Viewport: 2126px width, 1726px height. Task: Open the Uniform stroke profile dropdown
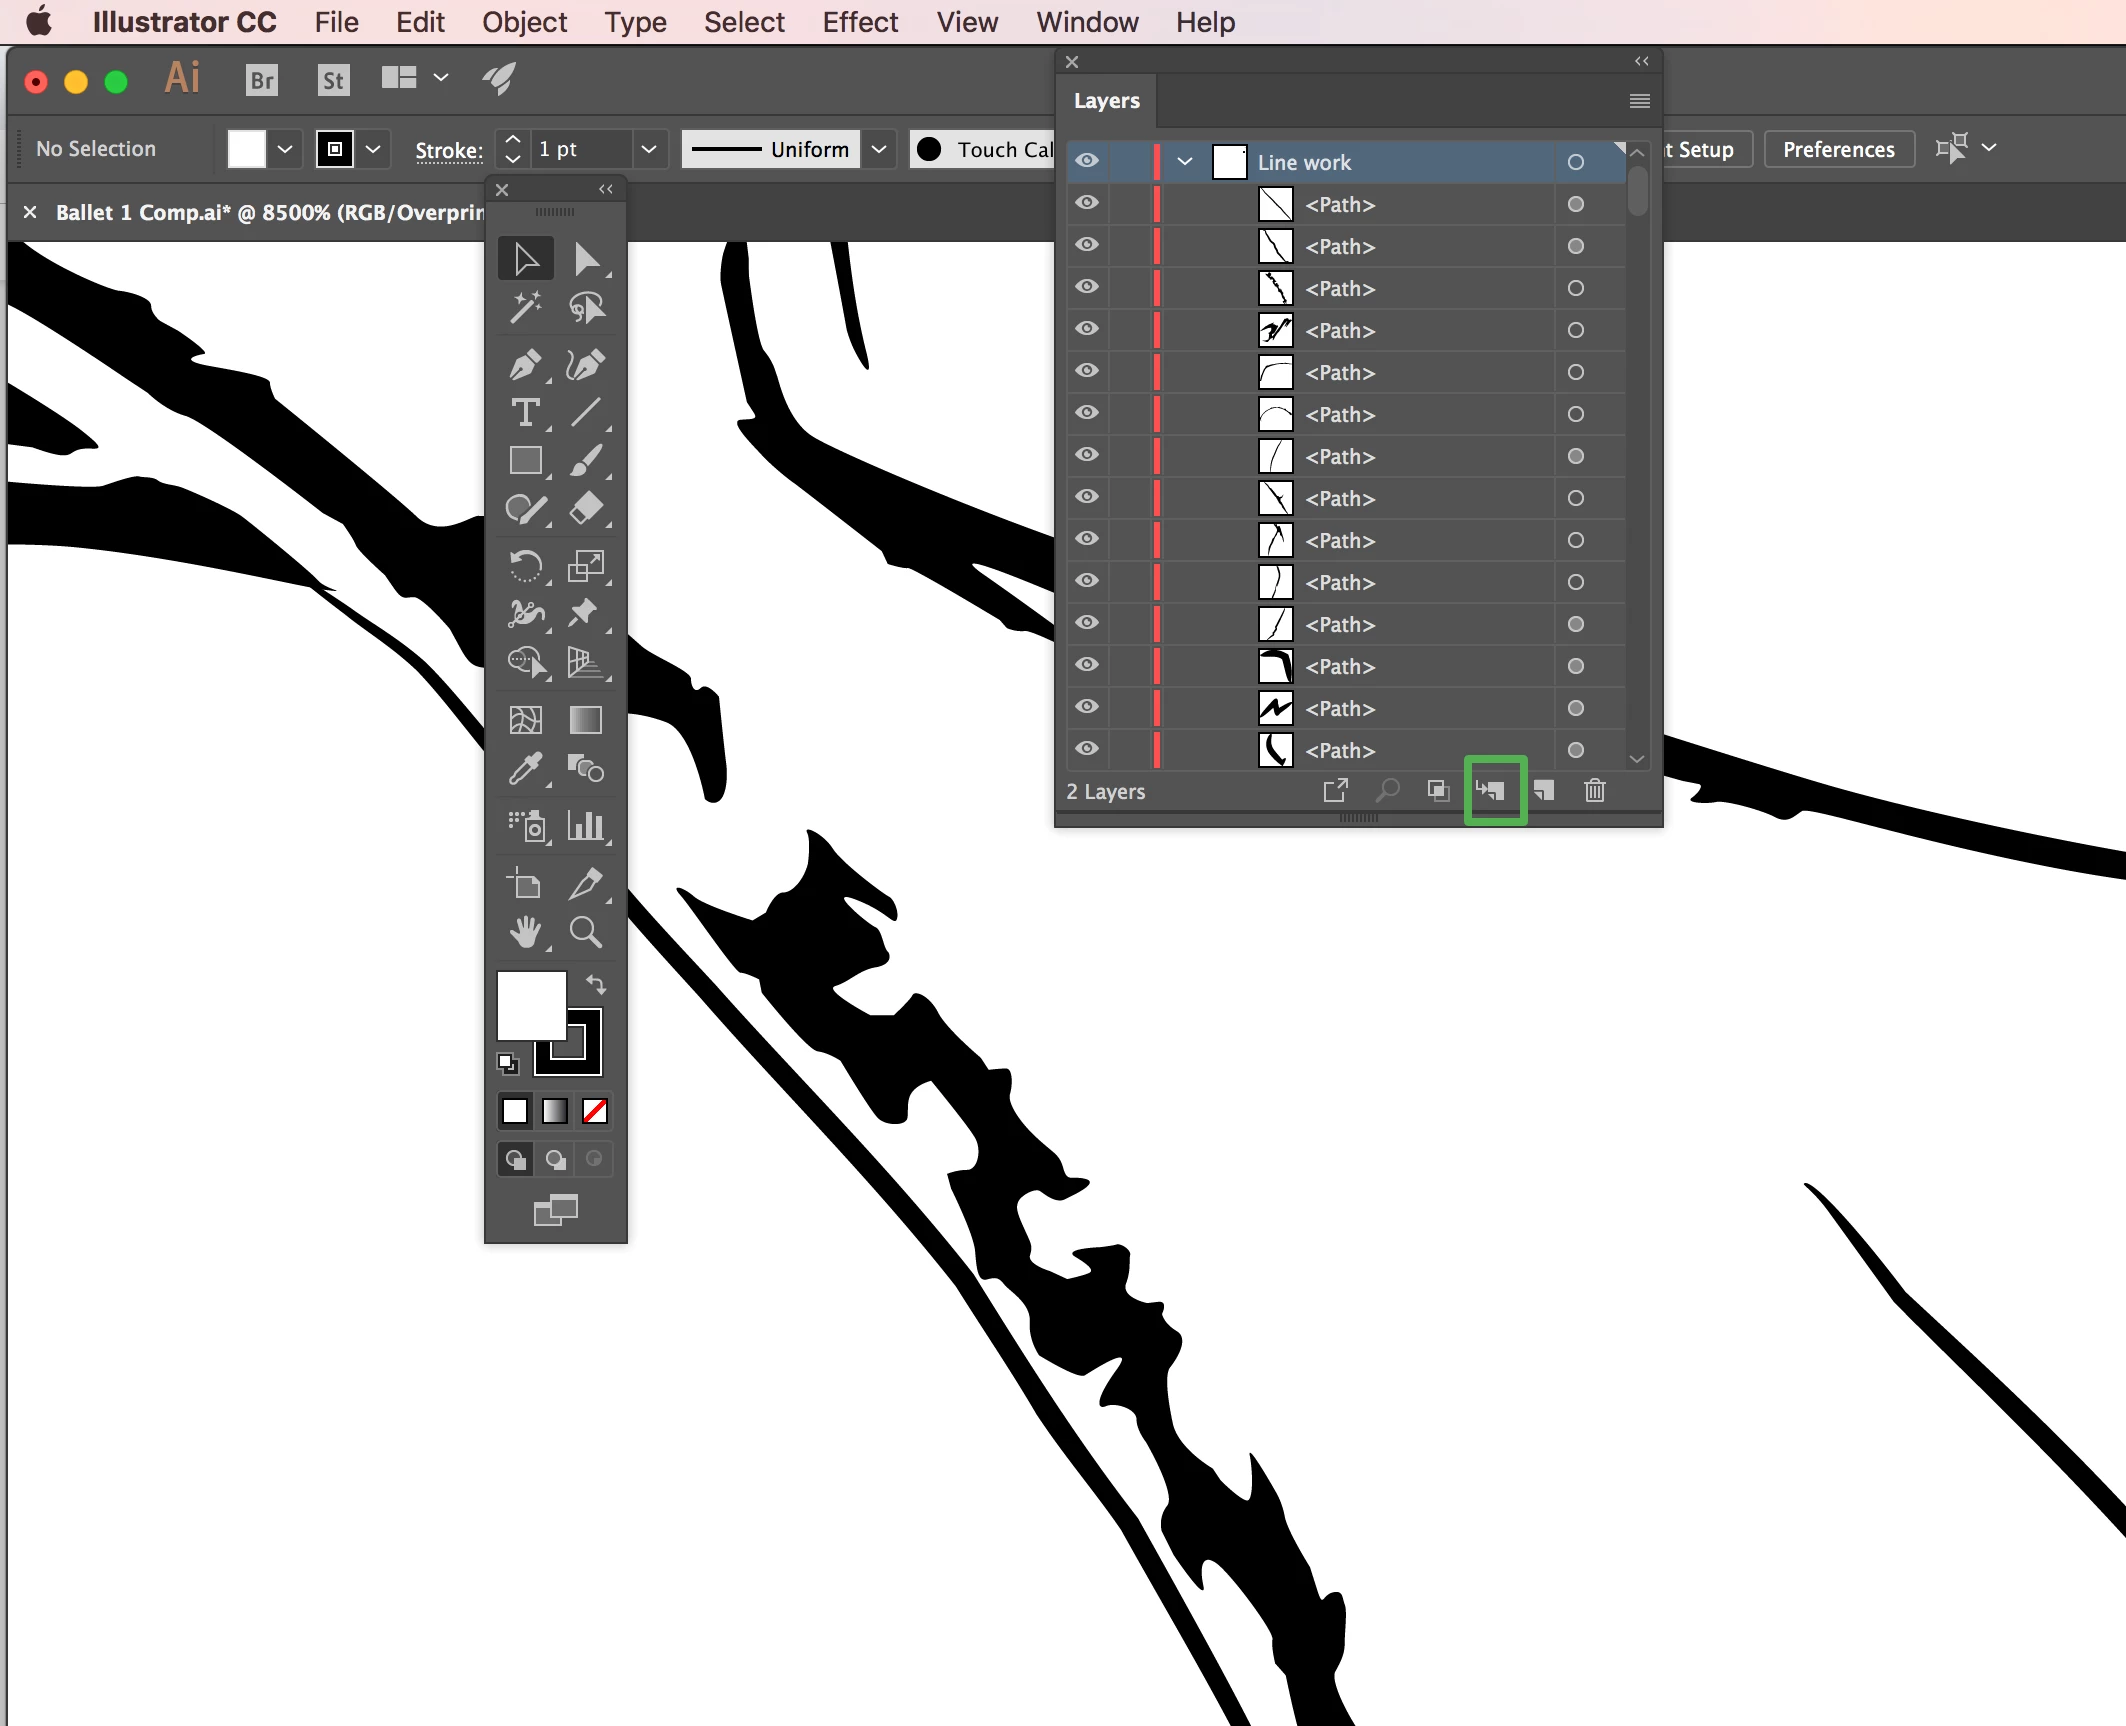pos(879,149)
